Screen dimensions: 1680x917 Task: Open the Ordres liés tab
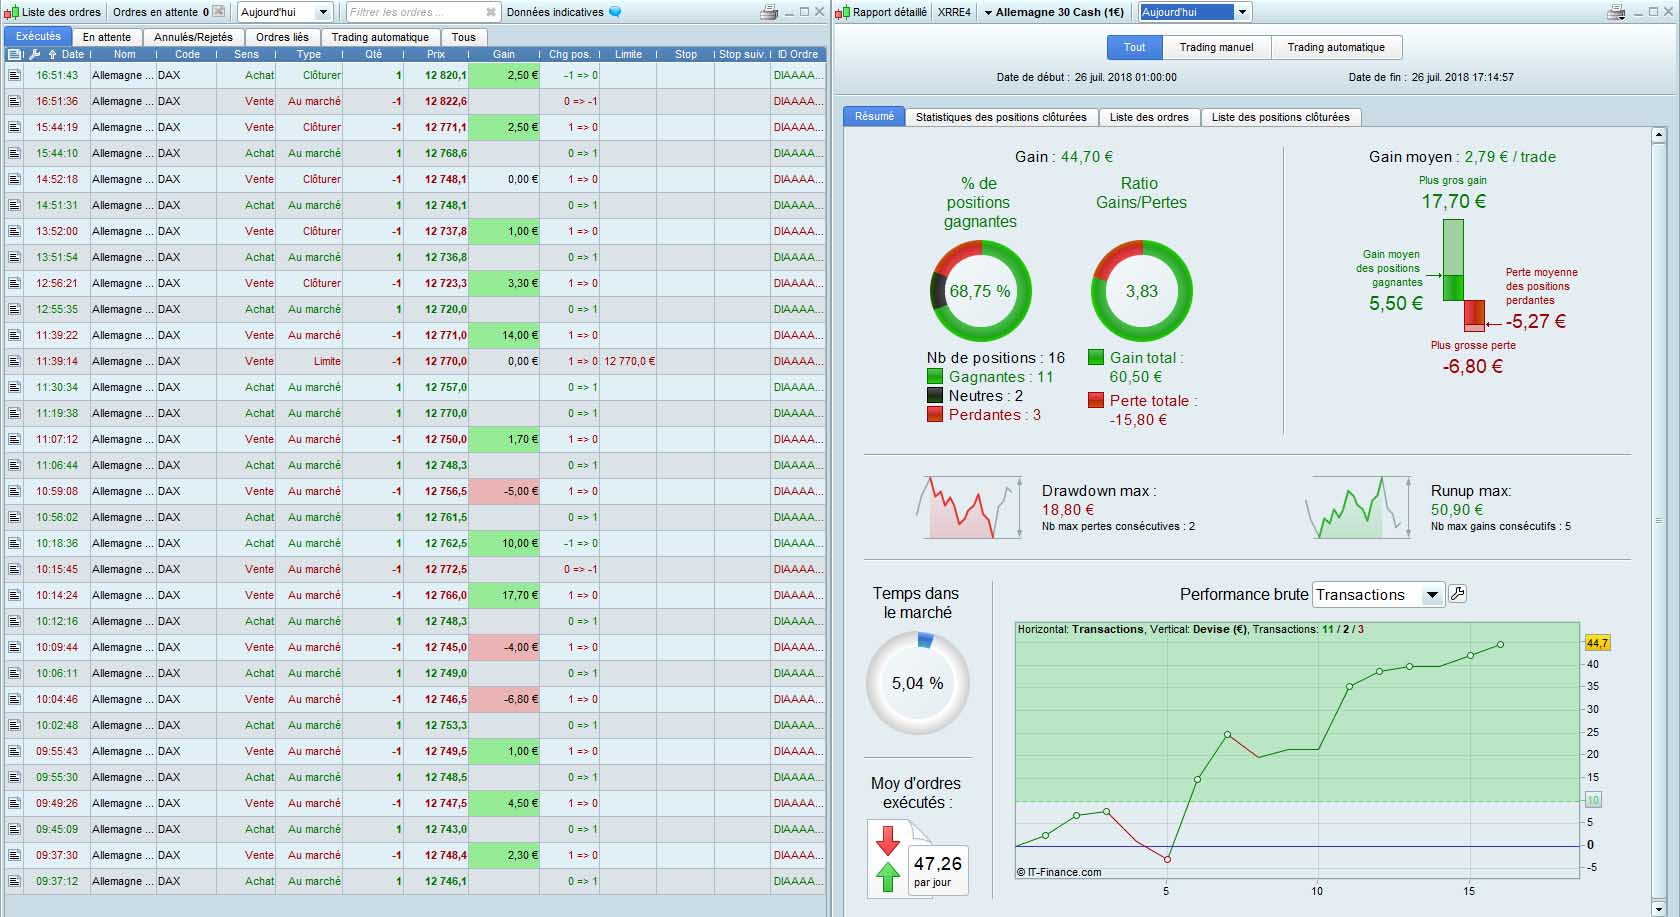[282, 37]
